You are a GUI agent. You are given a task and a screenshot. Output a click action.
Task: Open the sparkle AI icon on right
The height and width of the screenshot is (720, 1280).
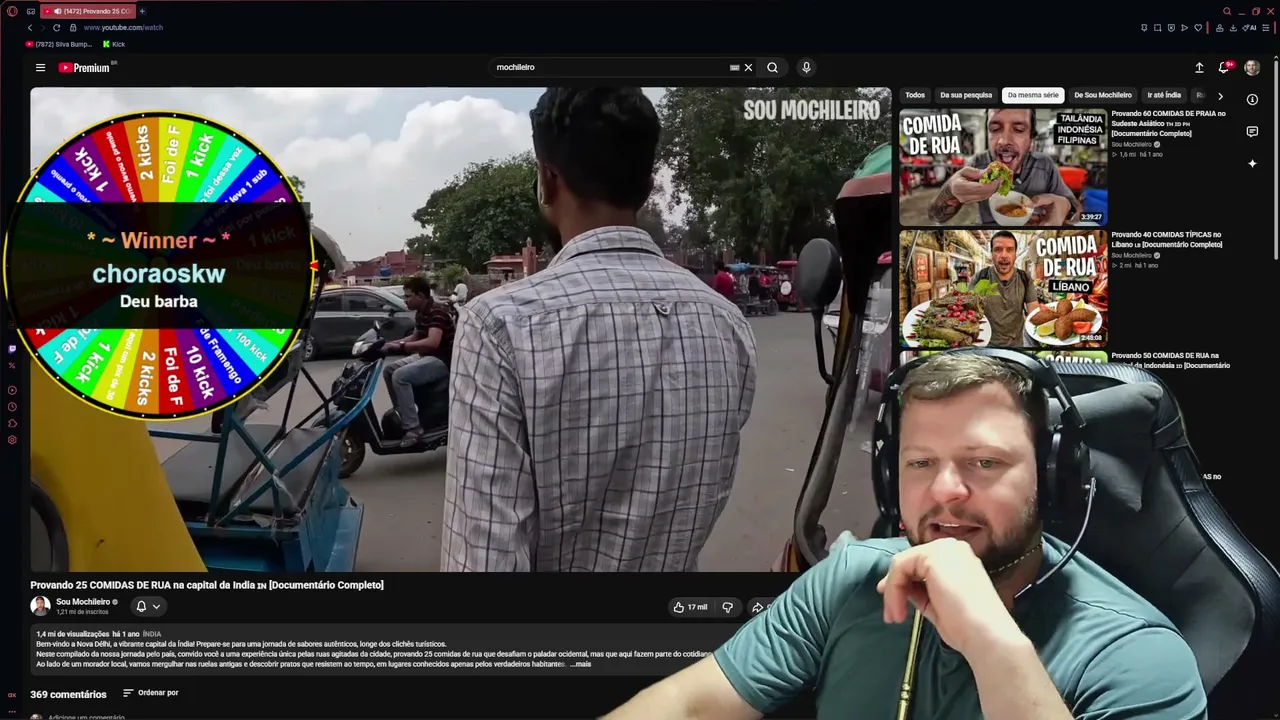1252,163
